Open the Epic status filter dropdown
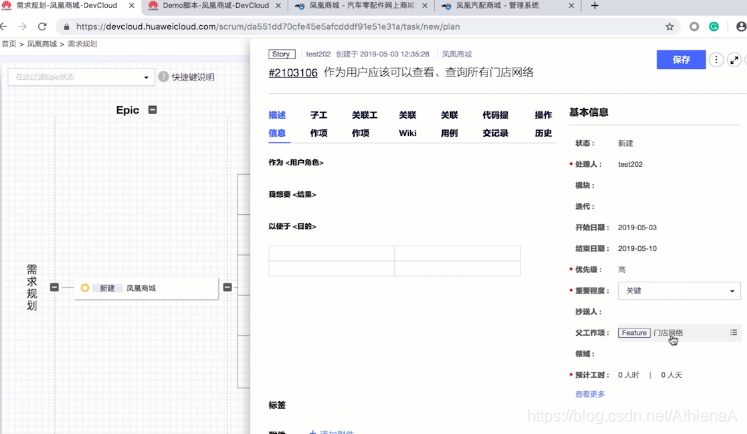This screenshot has width=747, height=434. coord(81,77)
